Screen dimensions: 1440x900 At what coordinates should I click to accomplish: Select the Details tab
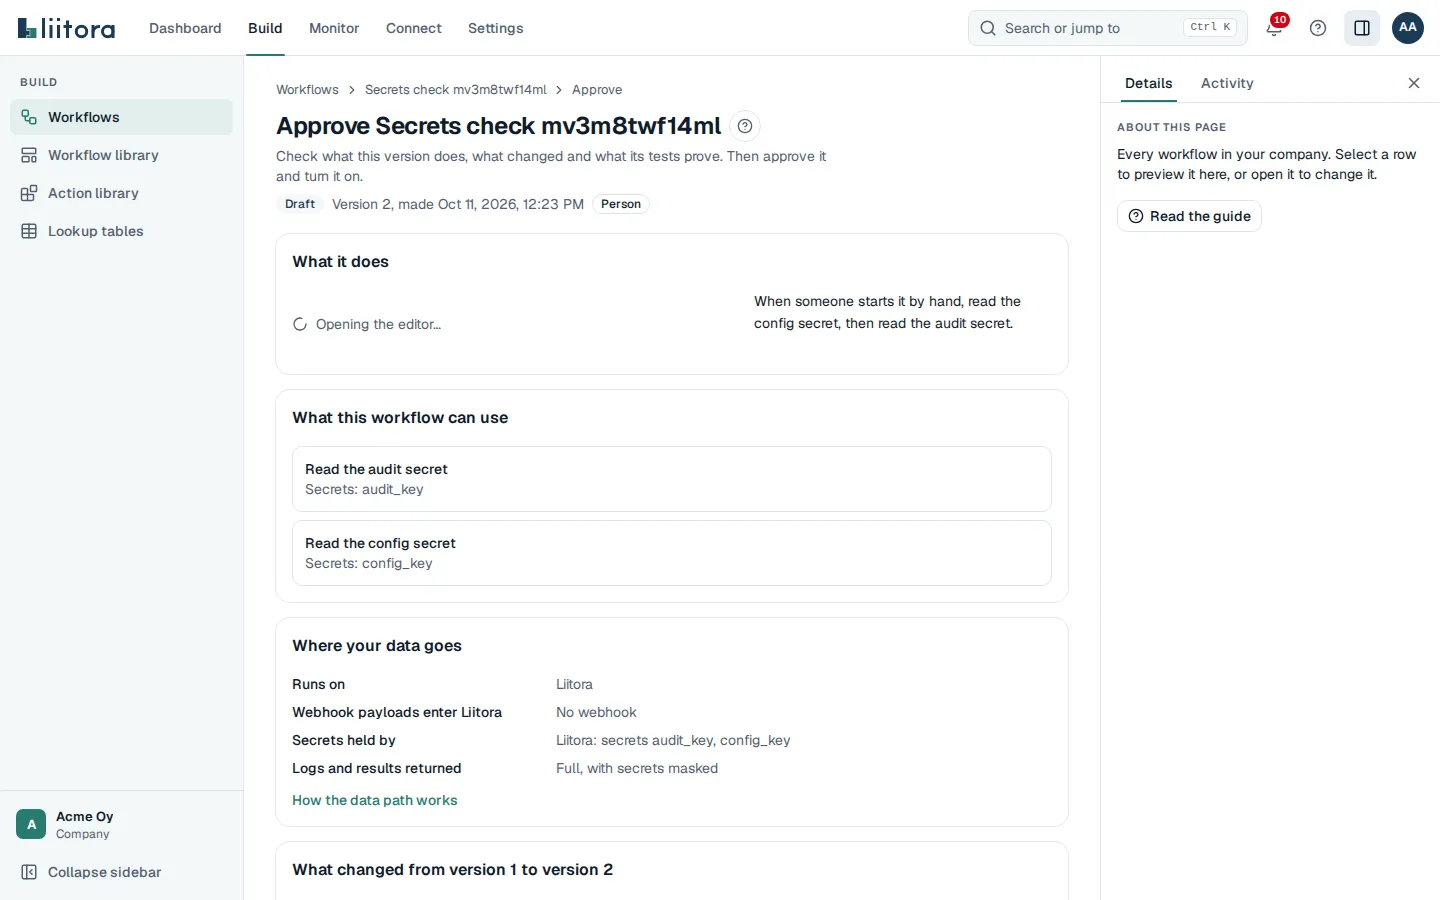[1148, 83]
